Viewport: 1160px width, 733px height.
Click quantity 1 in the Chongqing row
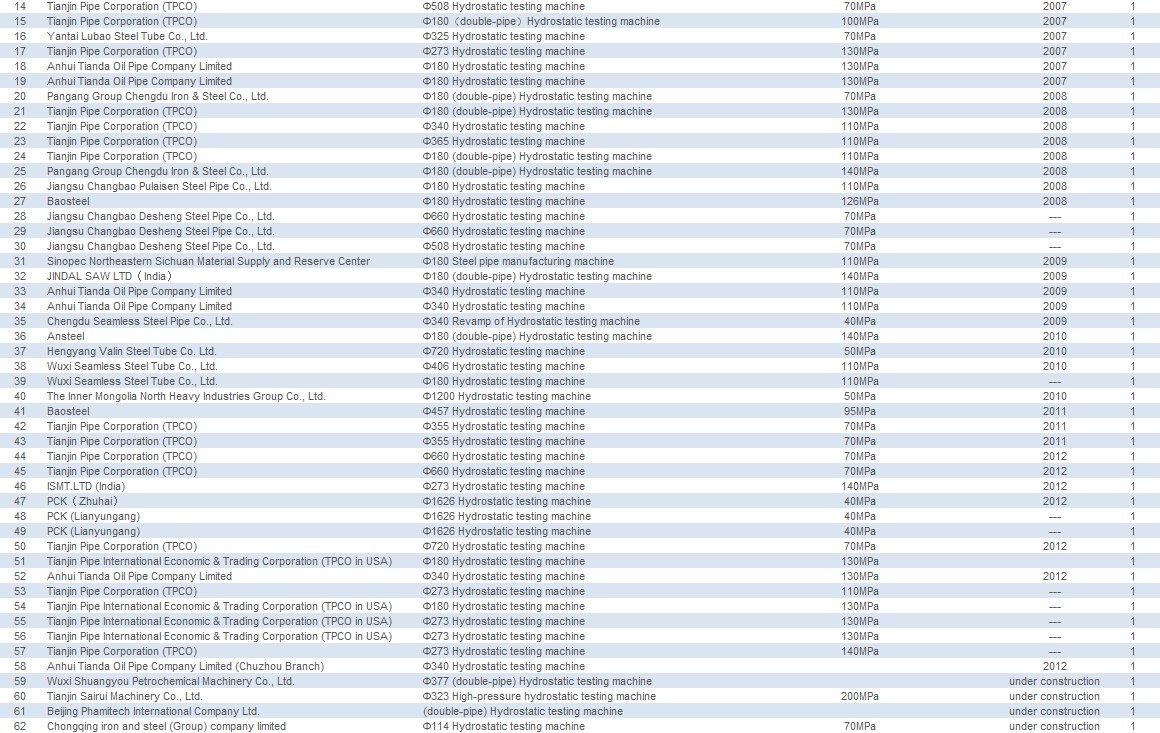pyautogui.click(x=1132, y=726)
